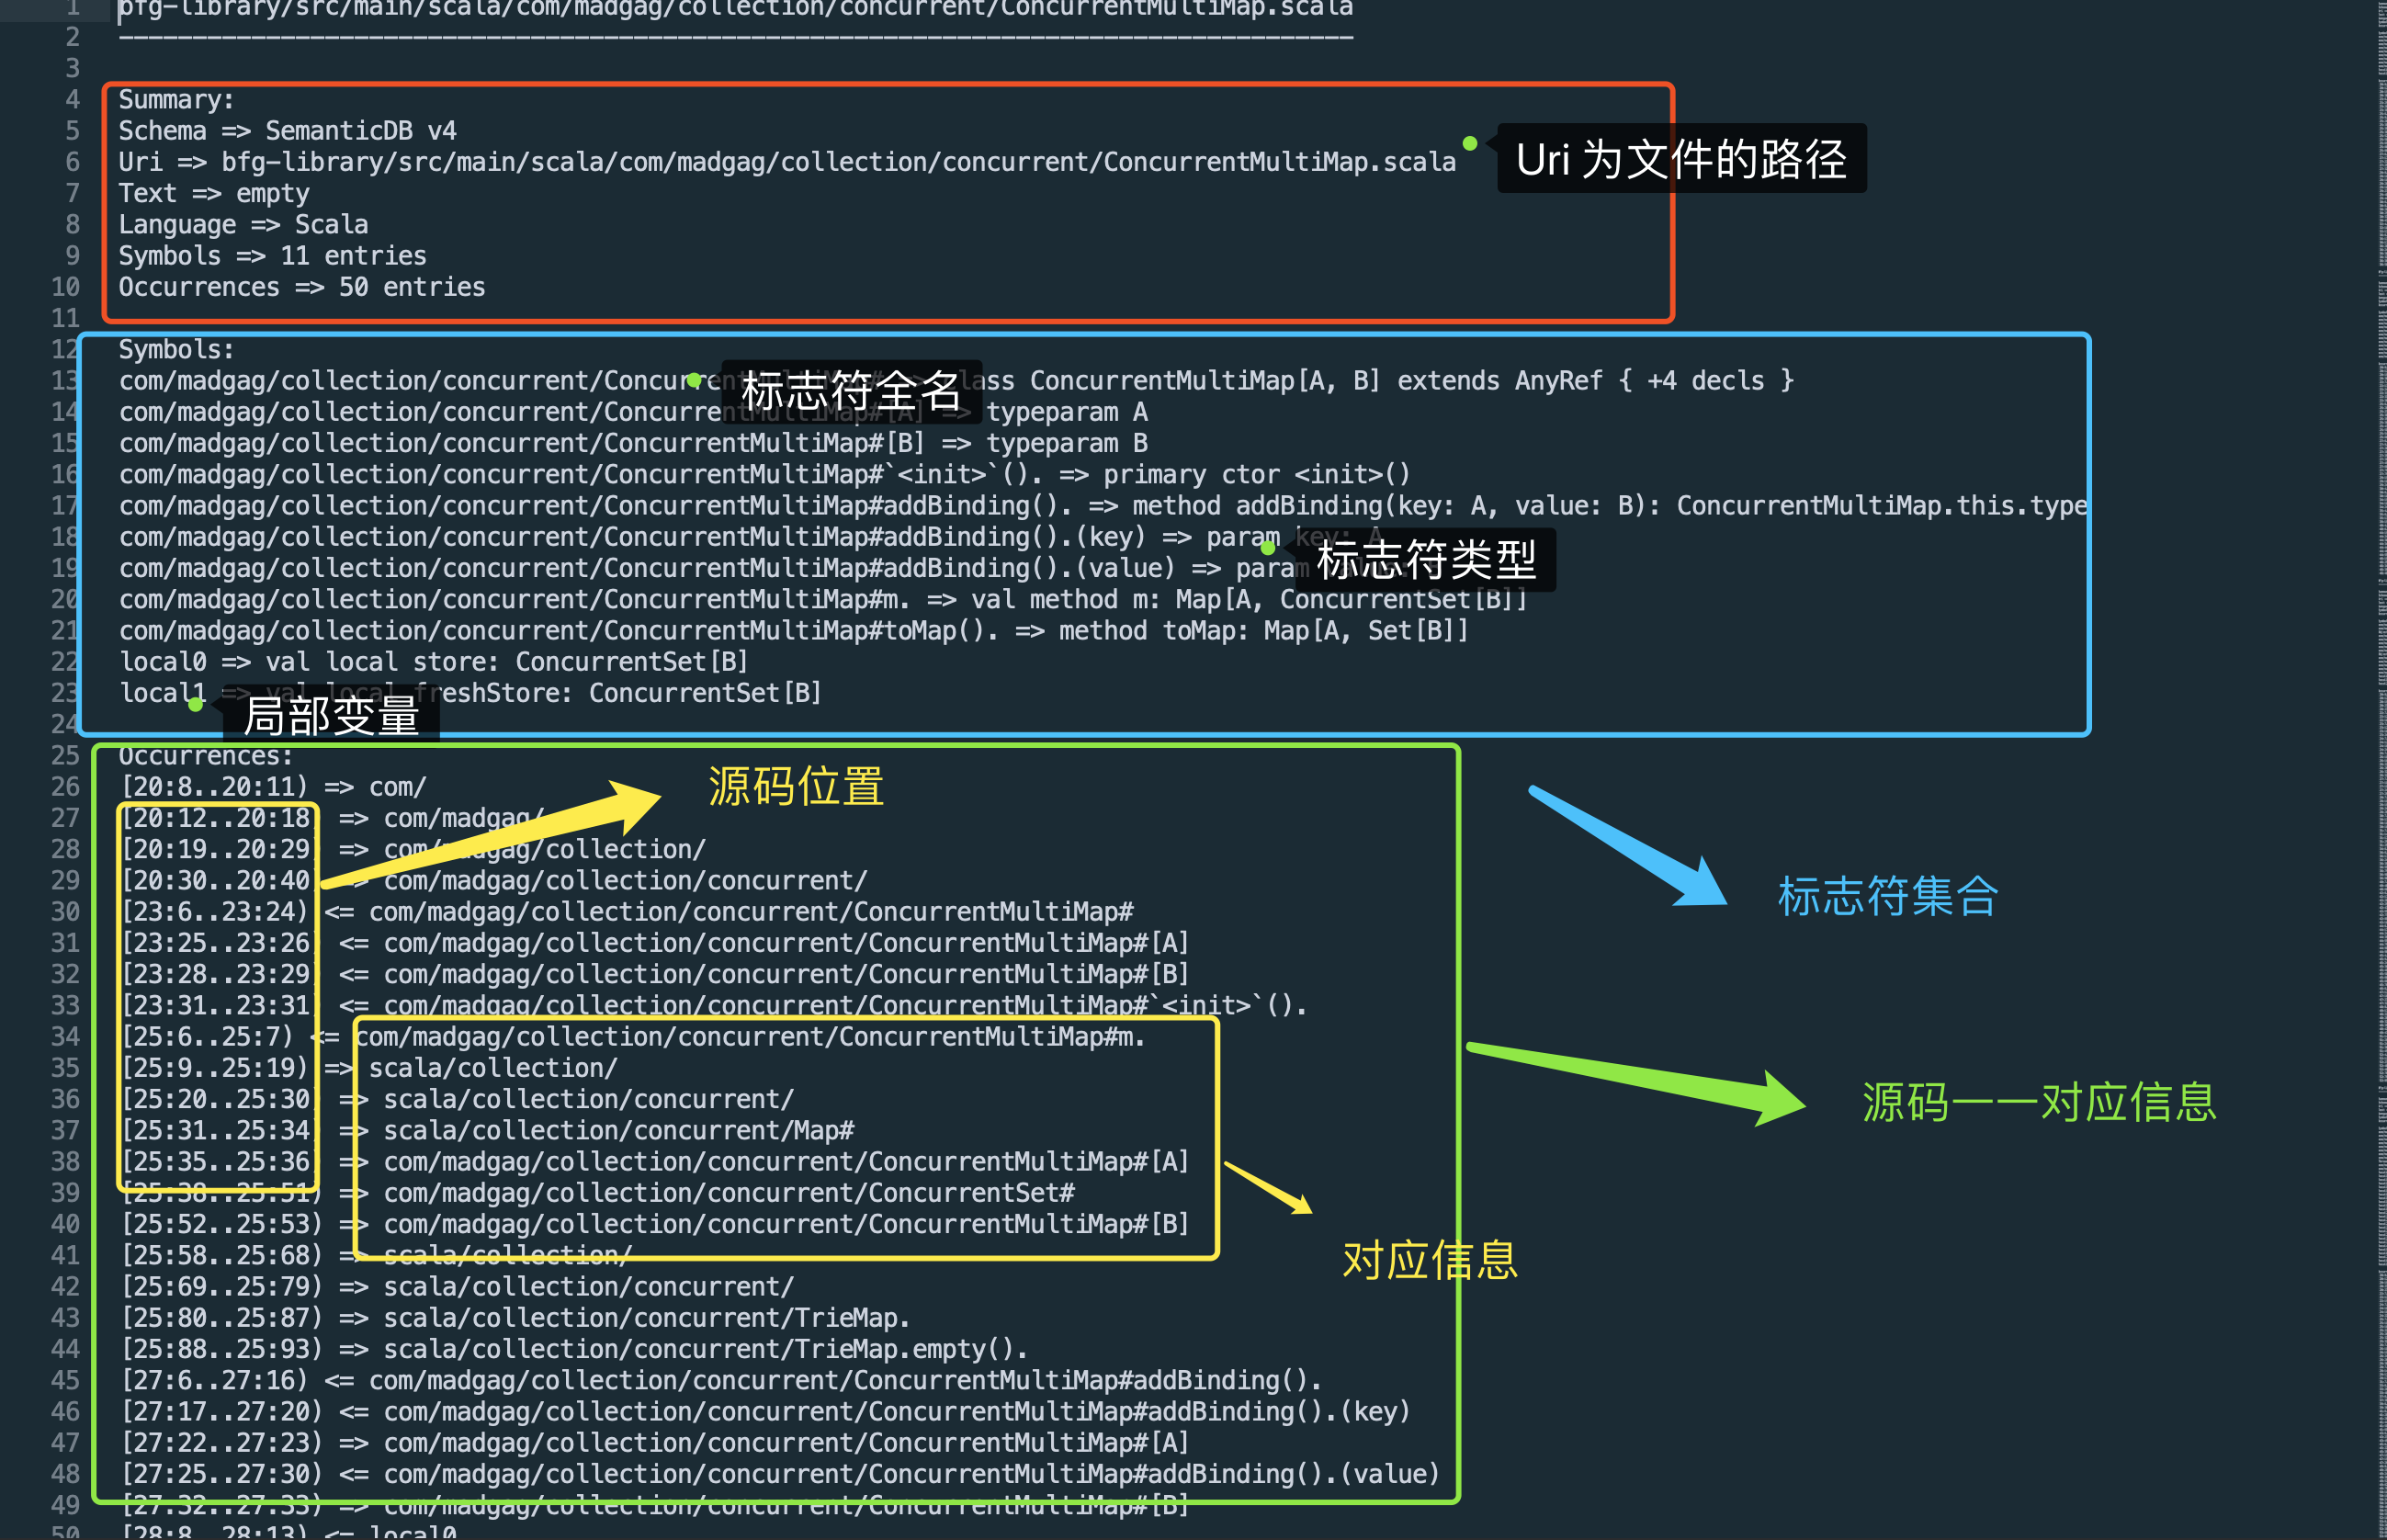Click the '[27:6..27:16)' addBinding(). occurrence
Viewport: 2387px width, 1540px height.
point(721,1381)
